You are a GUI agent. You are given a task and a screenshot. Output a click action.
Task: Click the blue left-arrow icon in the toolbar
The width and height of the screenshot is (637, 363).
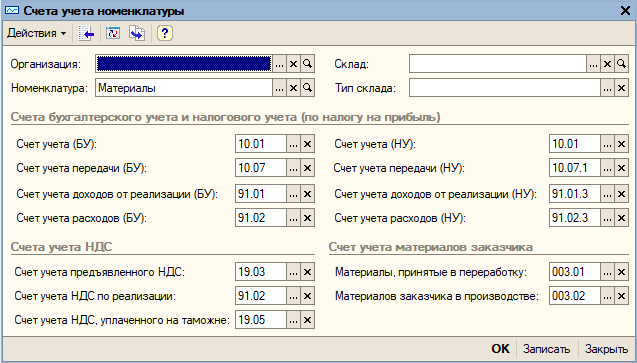tap(86, 33)
